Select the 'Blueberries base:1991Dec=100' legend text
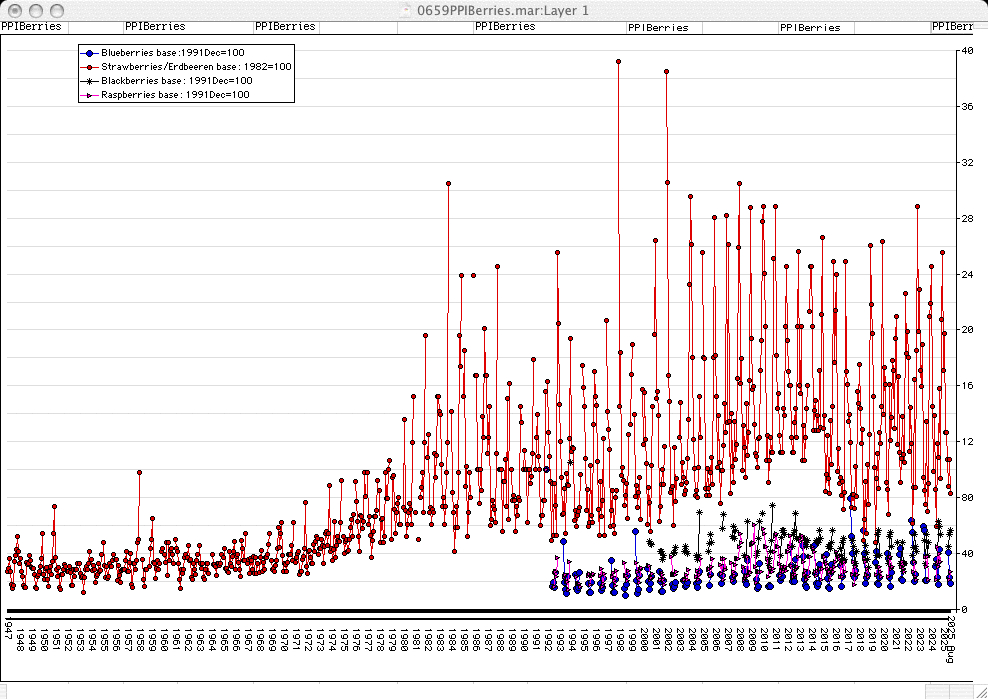 pos(173,52)
